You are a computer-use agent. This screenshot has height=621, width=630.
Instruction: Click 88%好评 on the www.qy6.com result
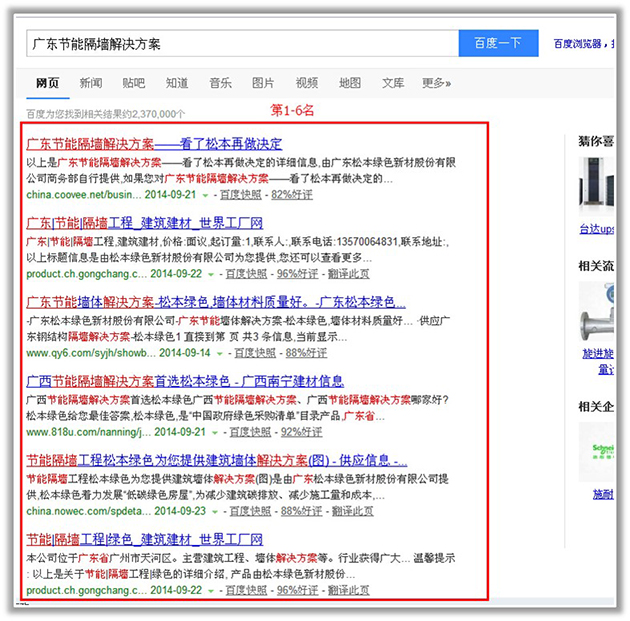[307, 353]
